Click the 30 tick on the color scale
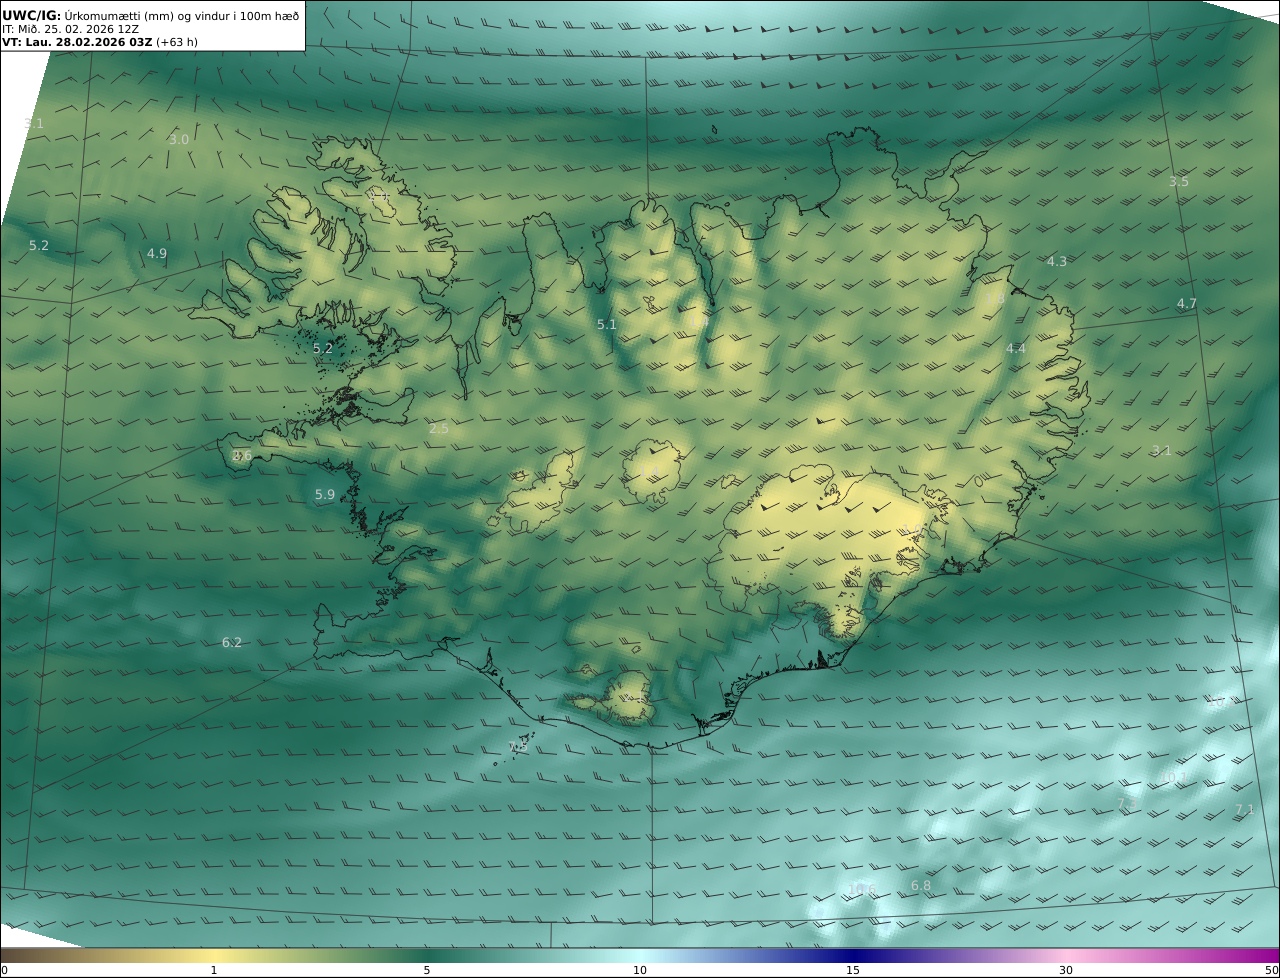 pyautogui.click(x=1066, y=970)
